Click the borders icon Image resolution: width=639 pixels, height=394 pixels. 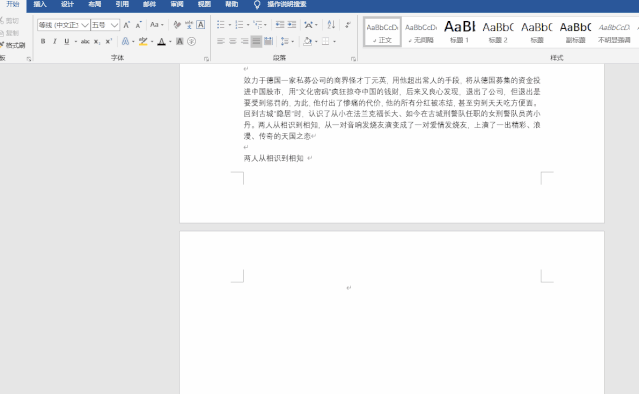(326, 41)
